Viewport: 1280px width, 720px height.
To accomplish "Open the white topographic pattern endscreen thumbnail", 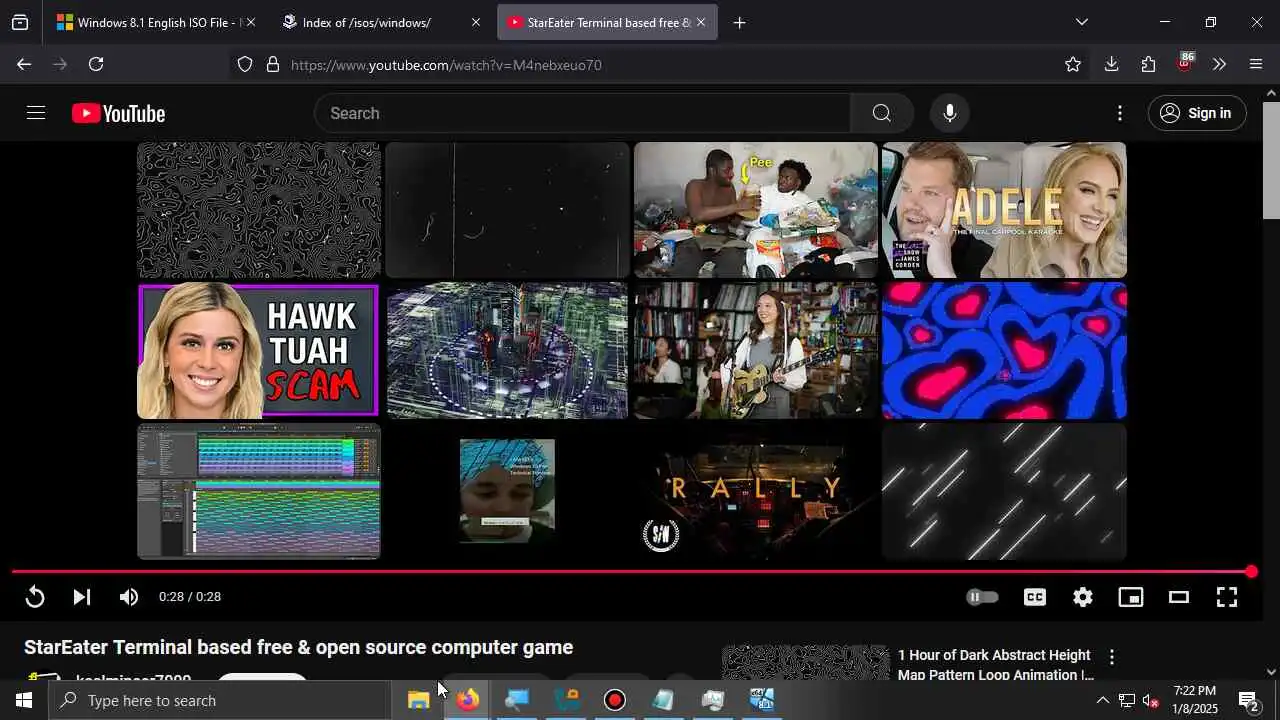I will [258, 210].
